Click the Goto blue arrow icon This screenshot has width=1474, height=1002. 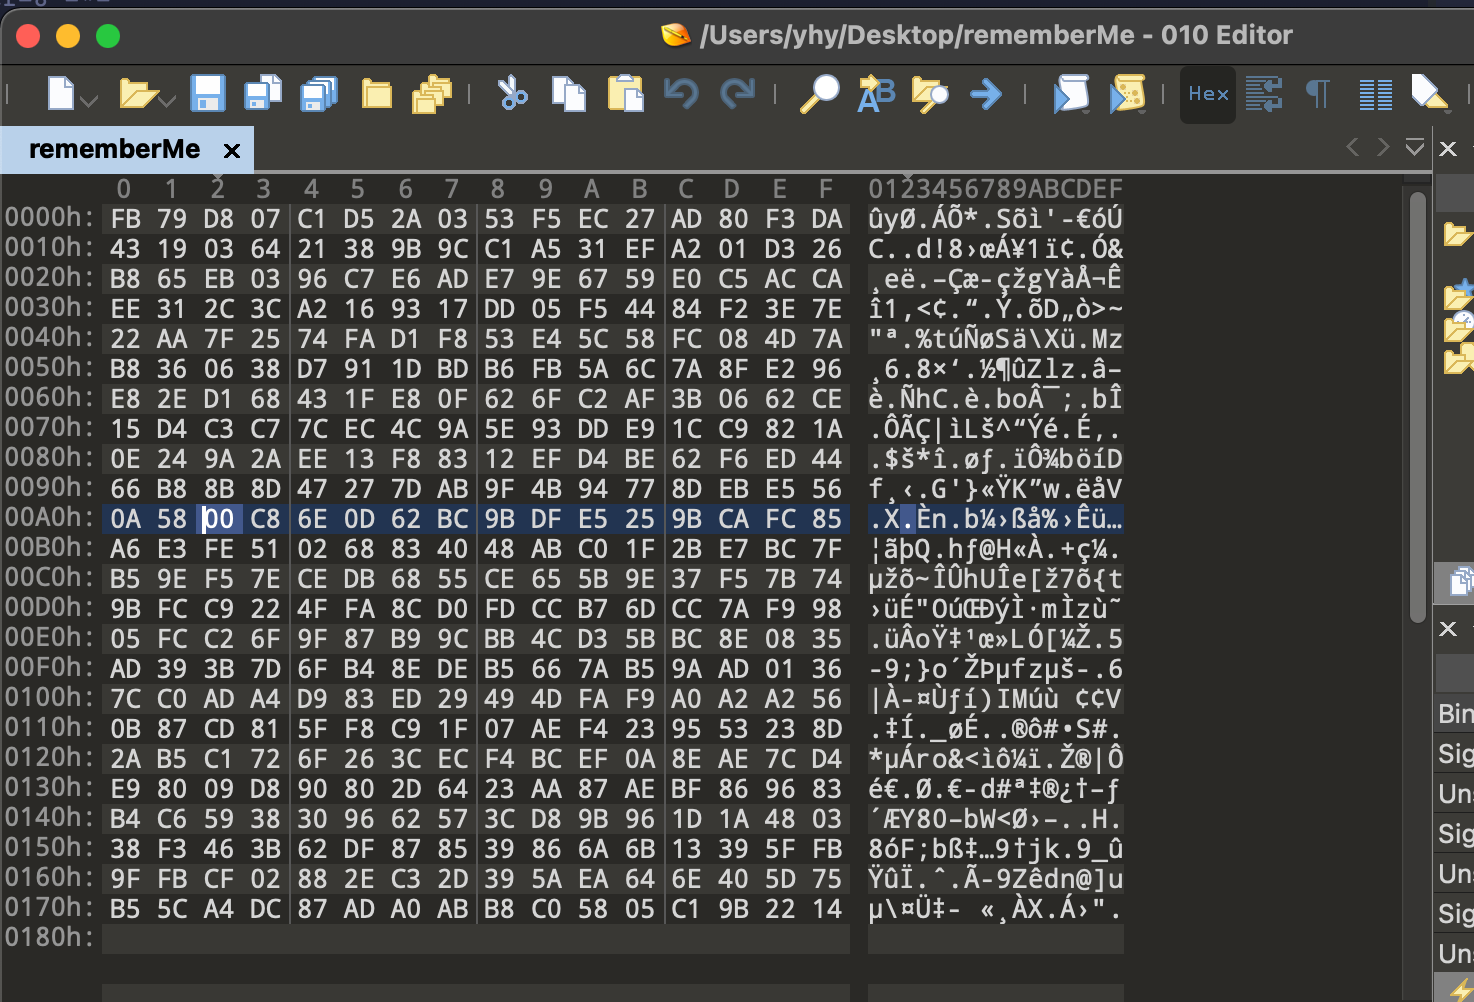(986, 94)
